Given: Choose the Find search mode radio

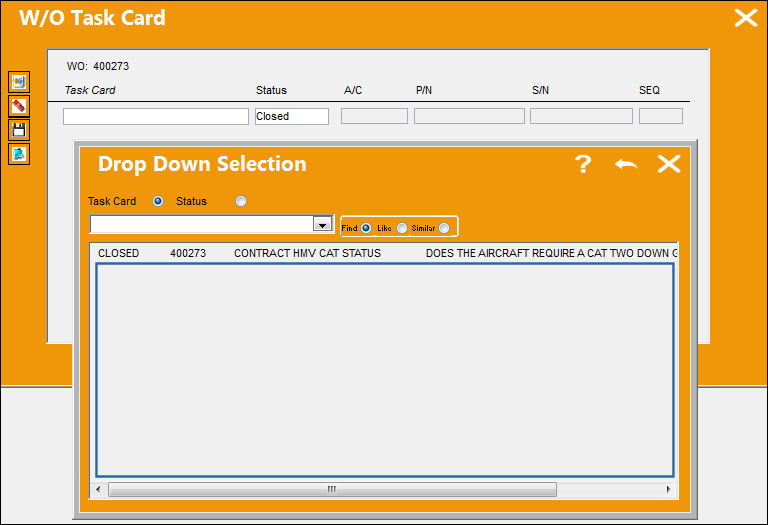Looking at the screenshot, I should point(366,228).
